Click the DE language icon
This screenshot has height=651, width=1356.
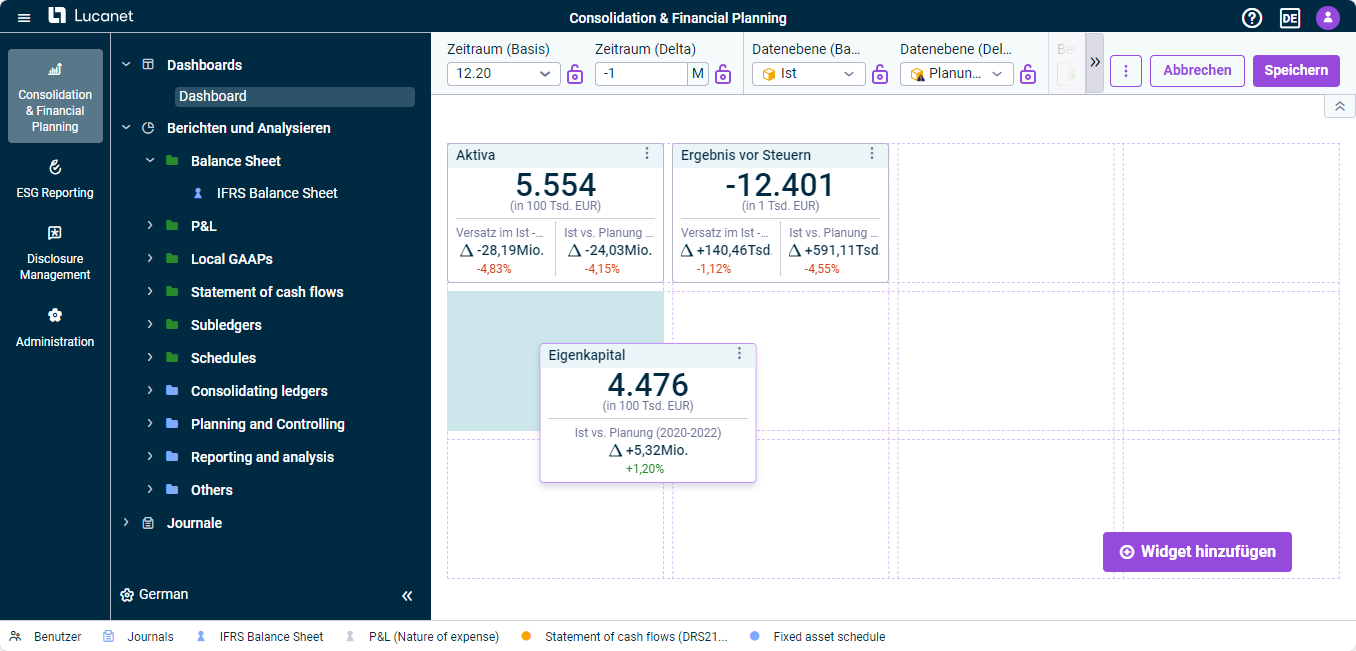(1290, 17)
